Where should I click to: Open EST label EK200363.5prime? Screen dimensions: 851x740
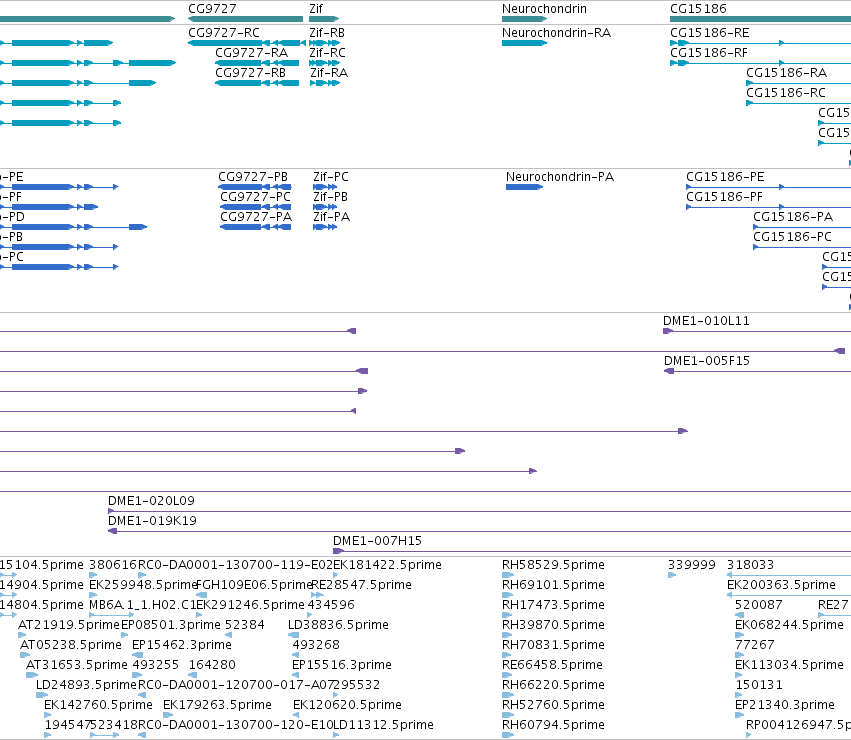[x=782, y=585]
